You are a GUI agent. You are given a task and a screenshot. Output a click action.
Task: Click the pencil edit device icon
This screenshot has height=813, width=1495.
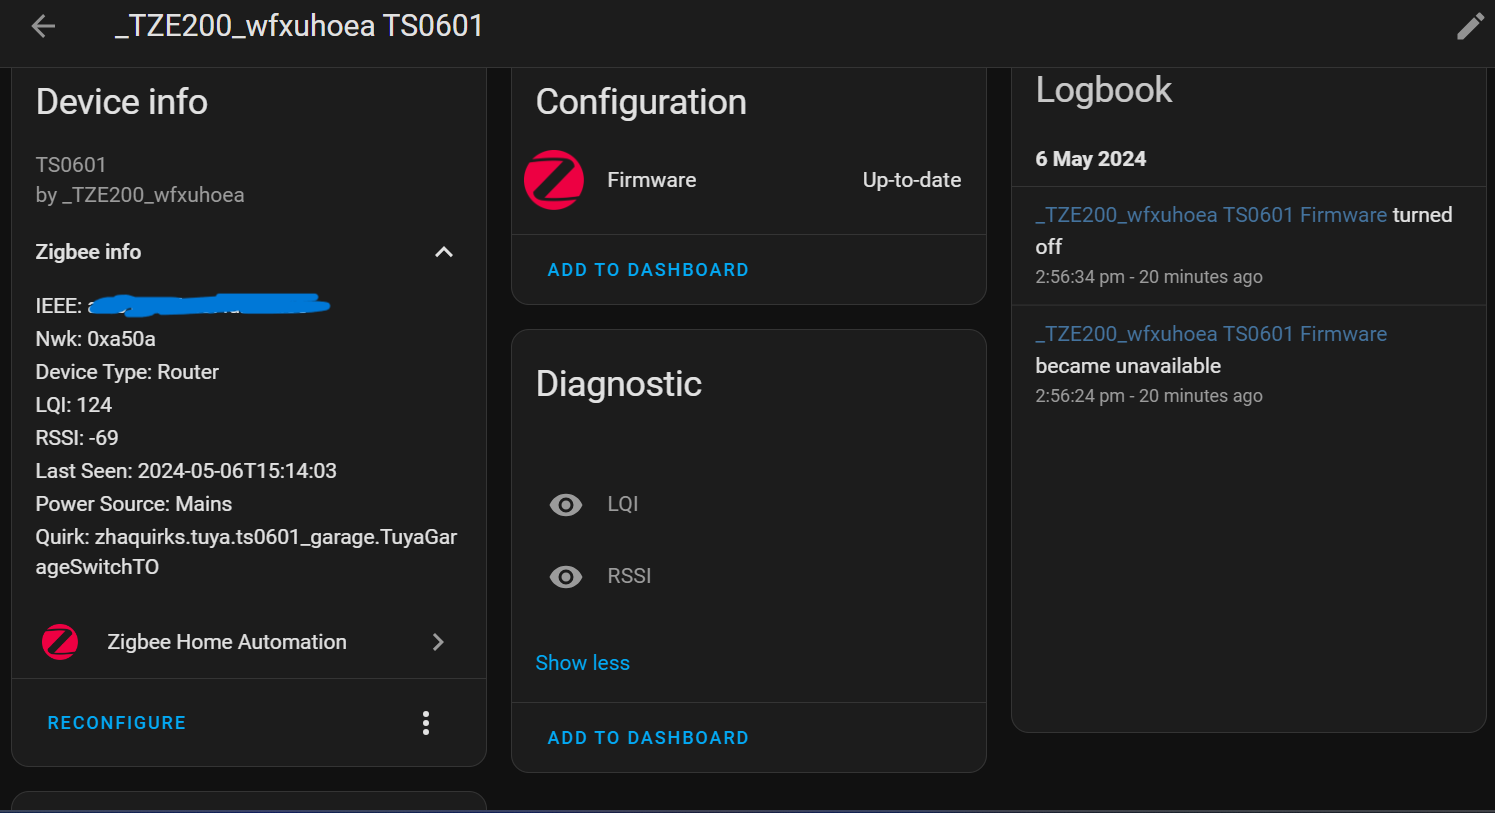tap(1469, 26)
